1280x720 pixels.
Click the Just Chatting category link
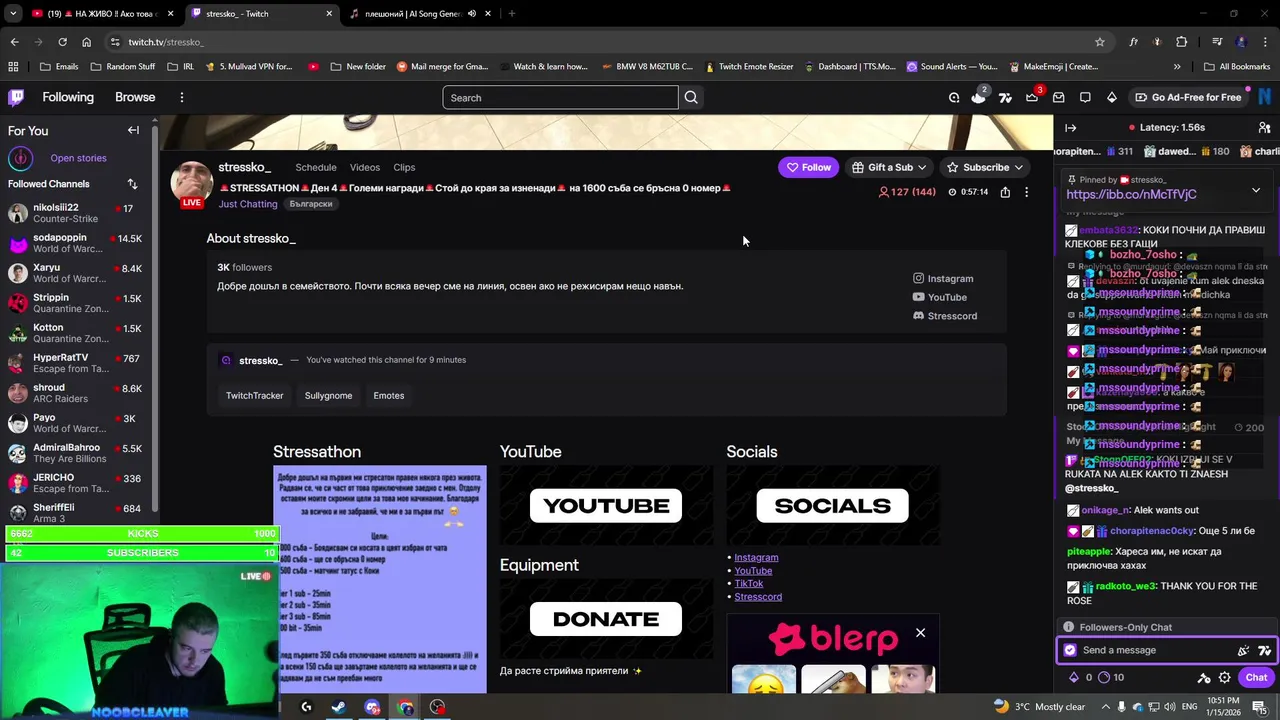point(248,204)
